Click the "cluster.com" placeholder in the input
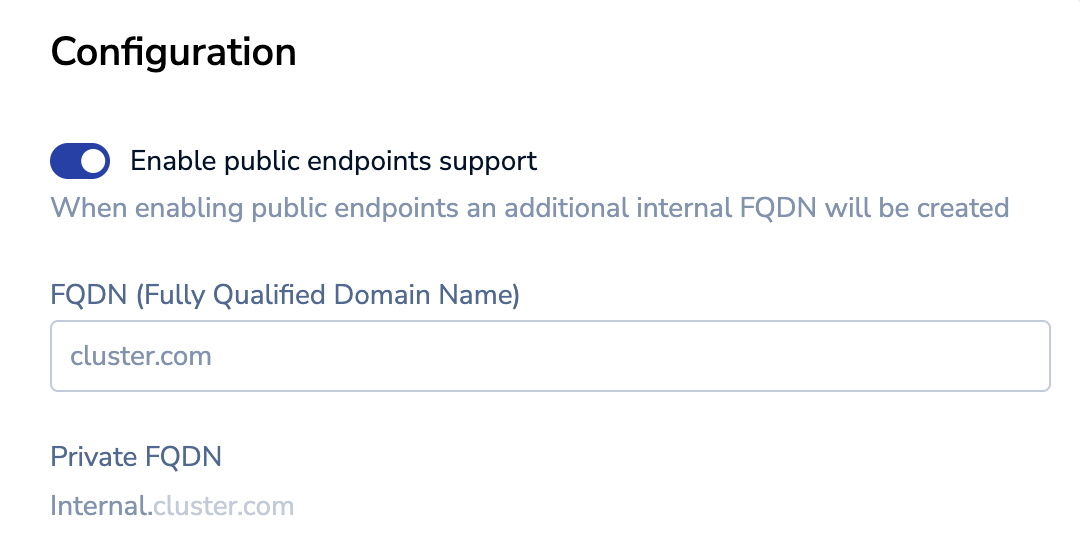This screenshot has height=540, width=1080. pyautogui.click(x=141, y=356)
